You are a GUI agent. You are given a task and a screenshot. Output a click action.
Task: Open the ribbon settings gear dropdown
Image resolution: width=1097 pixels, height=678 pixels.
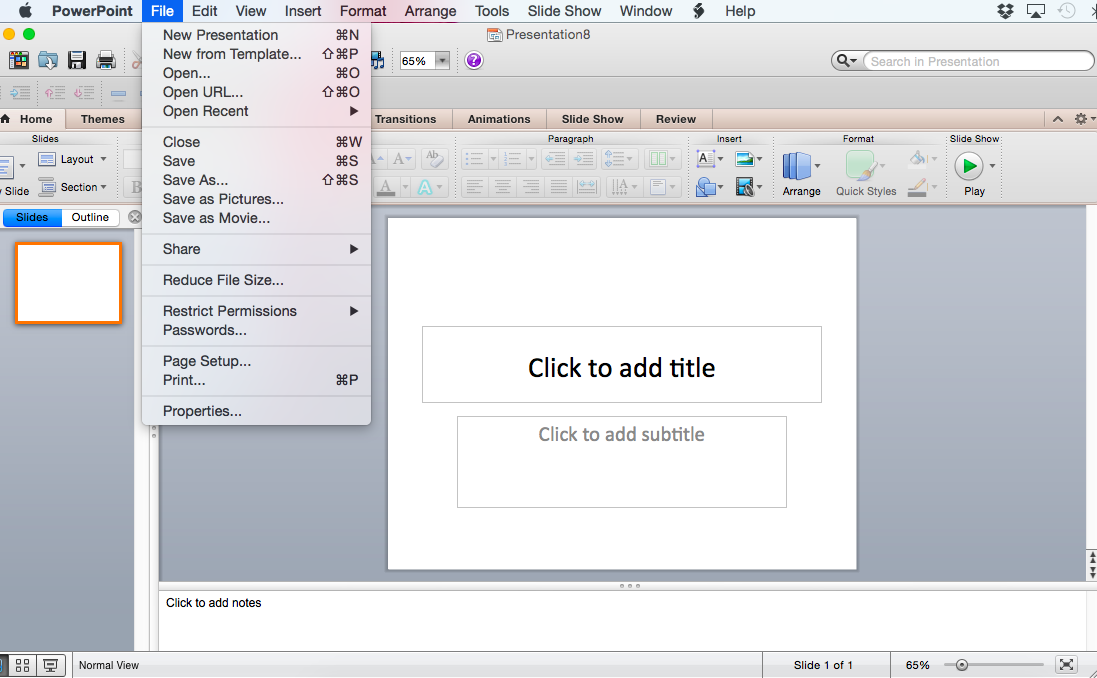(1084, 119)
